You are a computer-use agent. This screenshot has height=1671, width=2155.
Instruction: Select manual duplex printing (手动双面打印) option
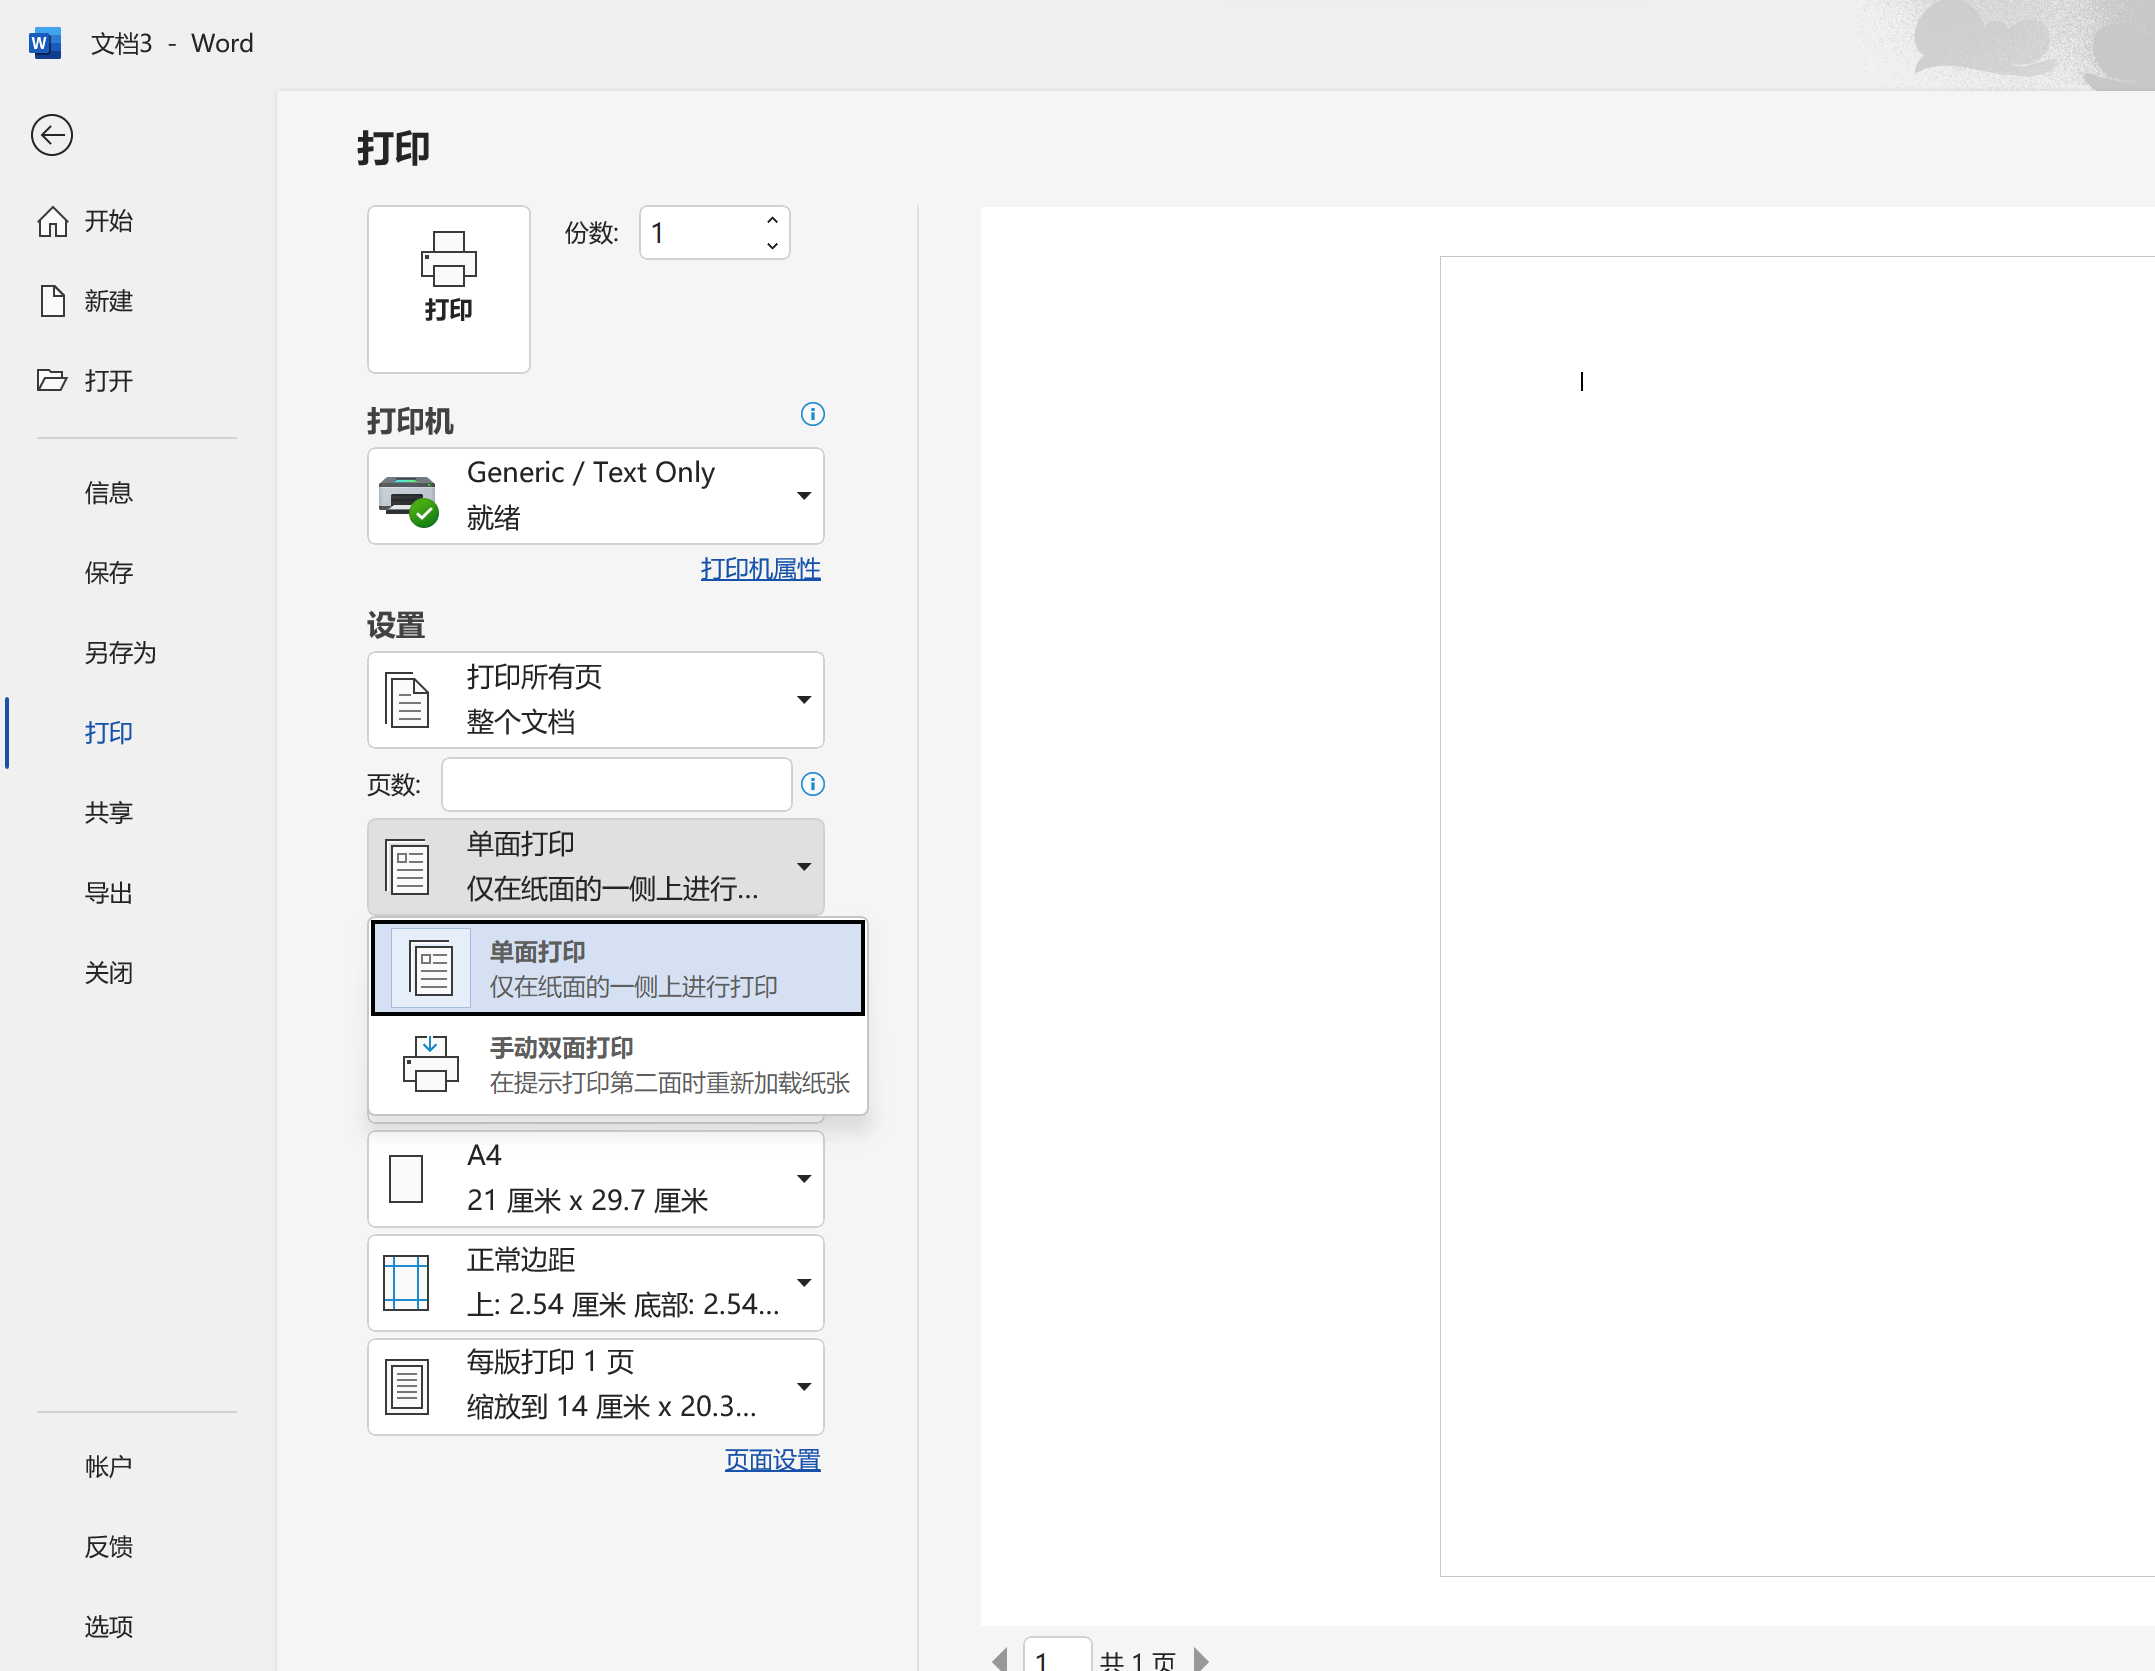click(618, 1065)
